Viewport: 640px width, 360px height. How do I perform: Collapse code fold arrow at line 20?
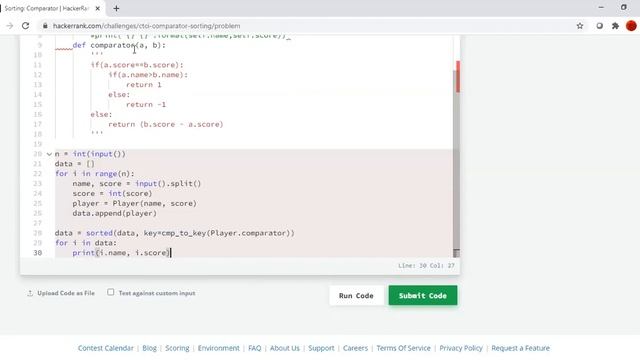click(x=49, y=154)
